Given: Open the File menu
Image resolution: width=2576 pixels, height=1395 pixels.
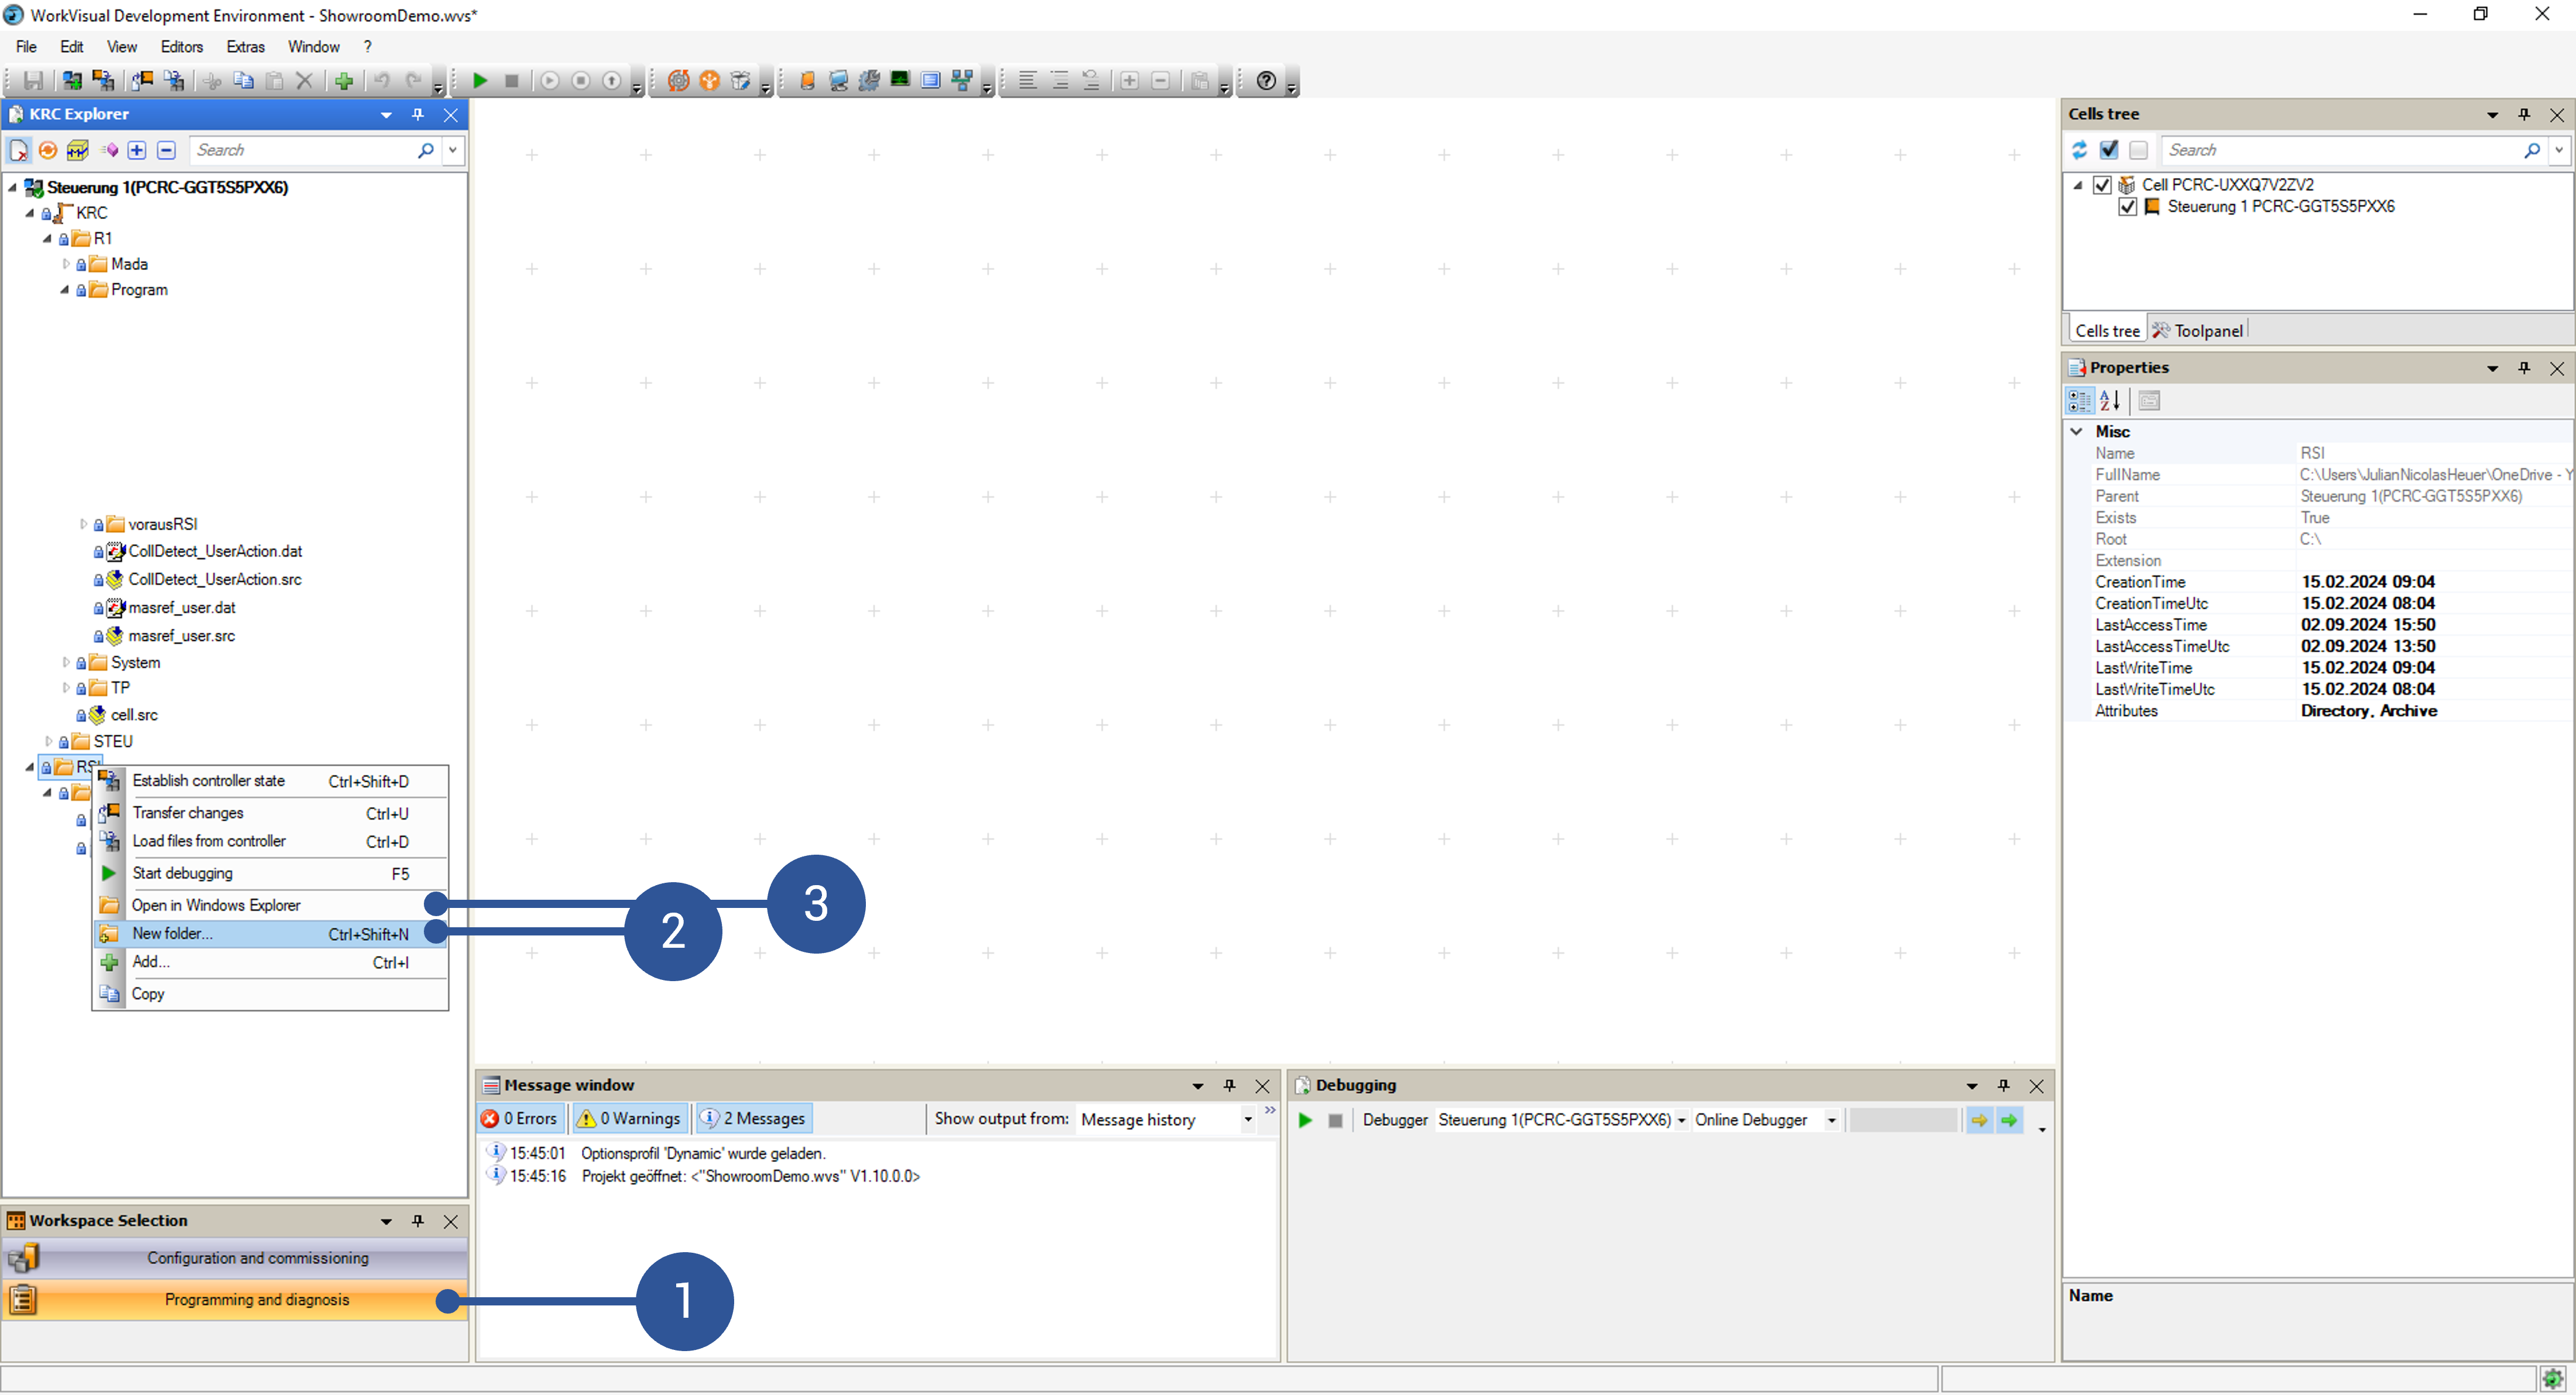Looking at the screenshot, I should (x=26, y=47).
